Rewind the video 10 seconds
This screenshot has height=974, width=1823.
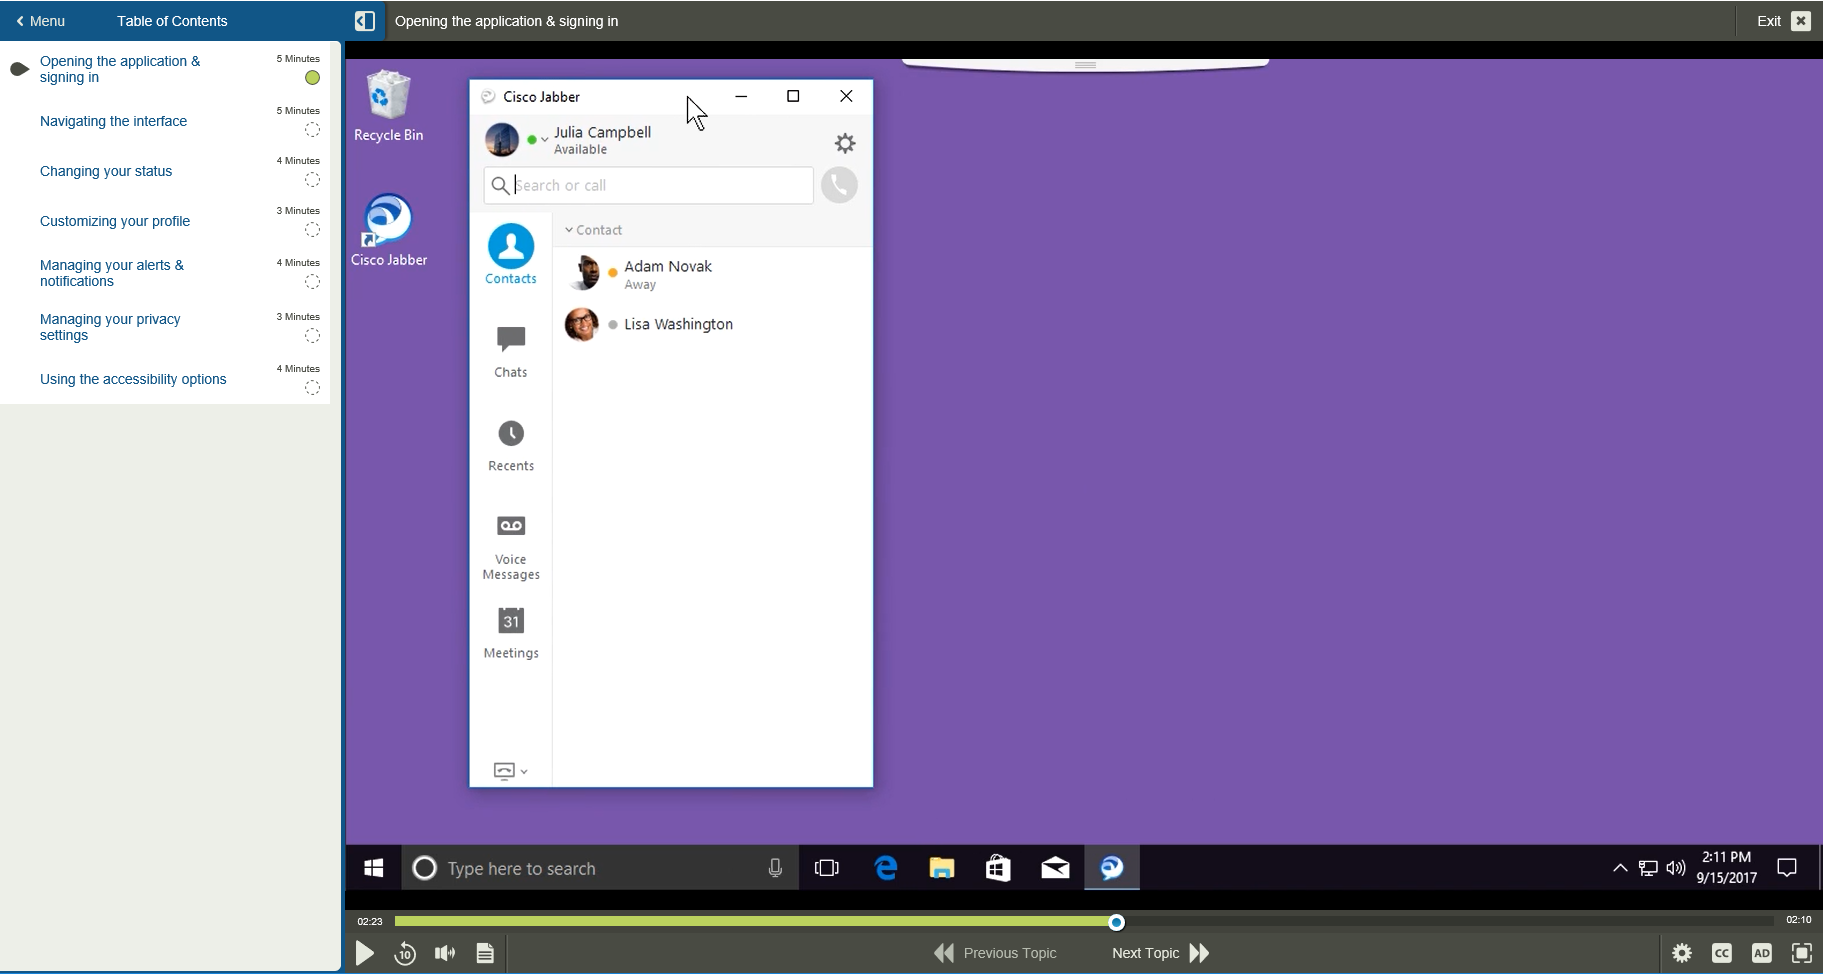(405, 954)
